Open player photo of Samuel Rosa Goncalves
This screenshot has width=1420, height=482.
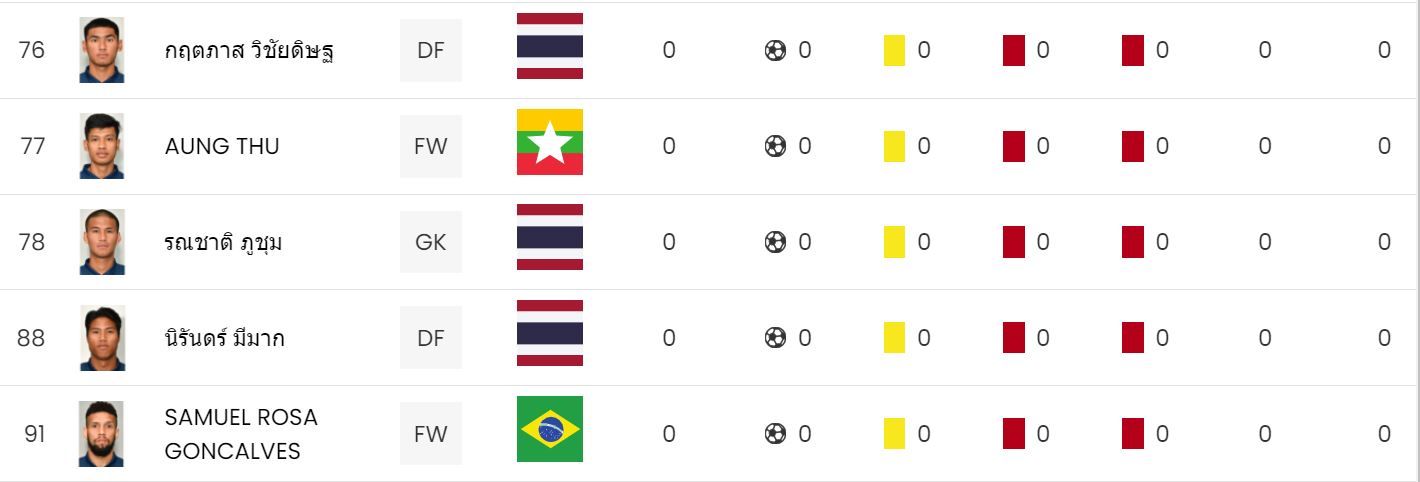click(101, 433)
